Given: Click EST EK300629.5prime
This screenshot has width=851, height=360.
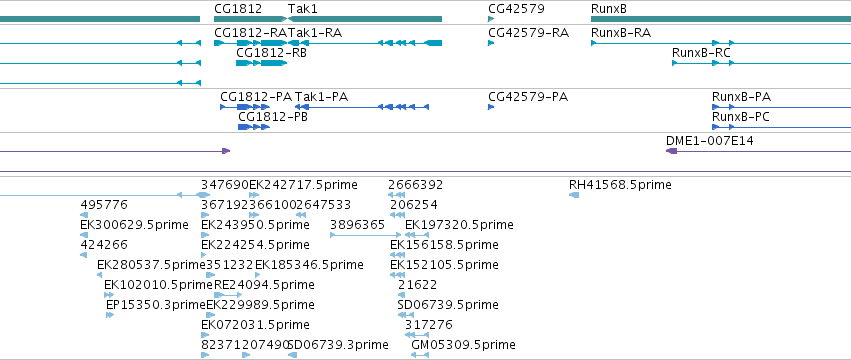Looking at the screenshot, I should click(135, 225).
